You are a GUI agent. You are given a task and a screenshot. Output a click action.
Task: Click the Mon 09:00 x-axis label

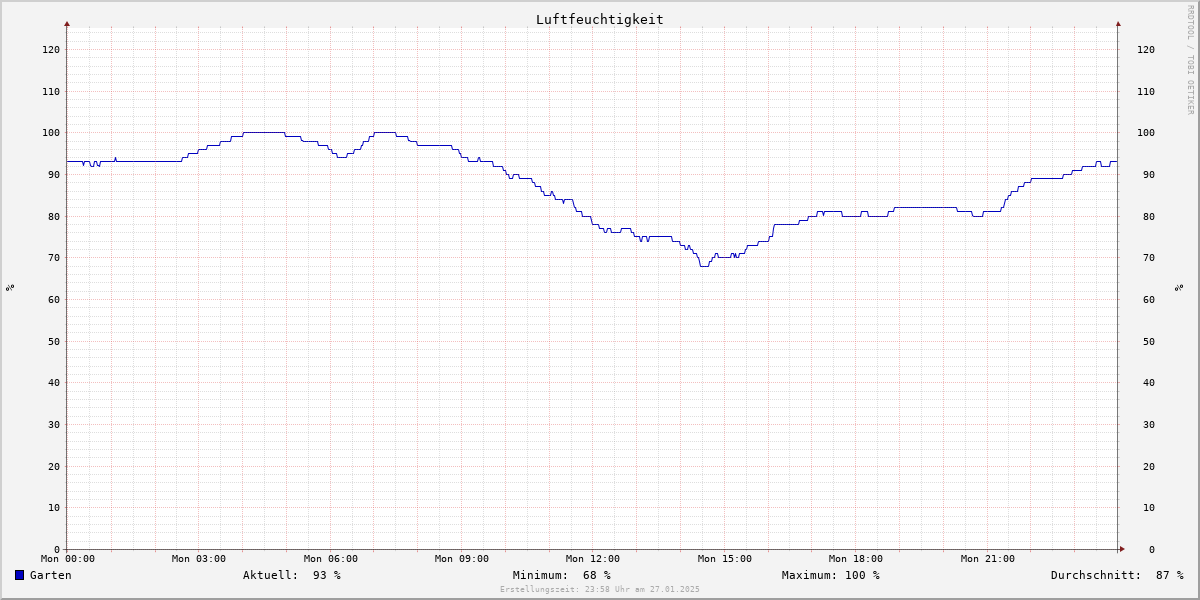click(x=462, y=559)
